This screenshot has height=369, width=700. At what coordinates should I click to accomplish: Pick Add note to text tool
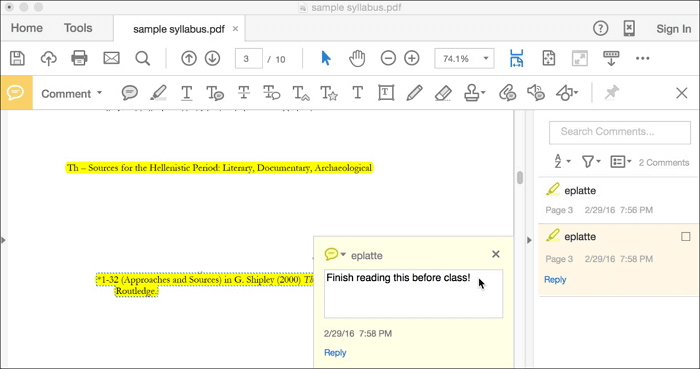click(x=215, y=93)
